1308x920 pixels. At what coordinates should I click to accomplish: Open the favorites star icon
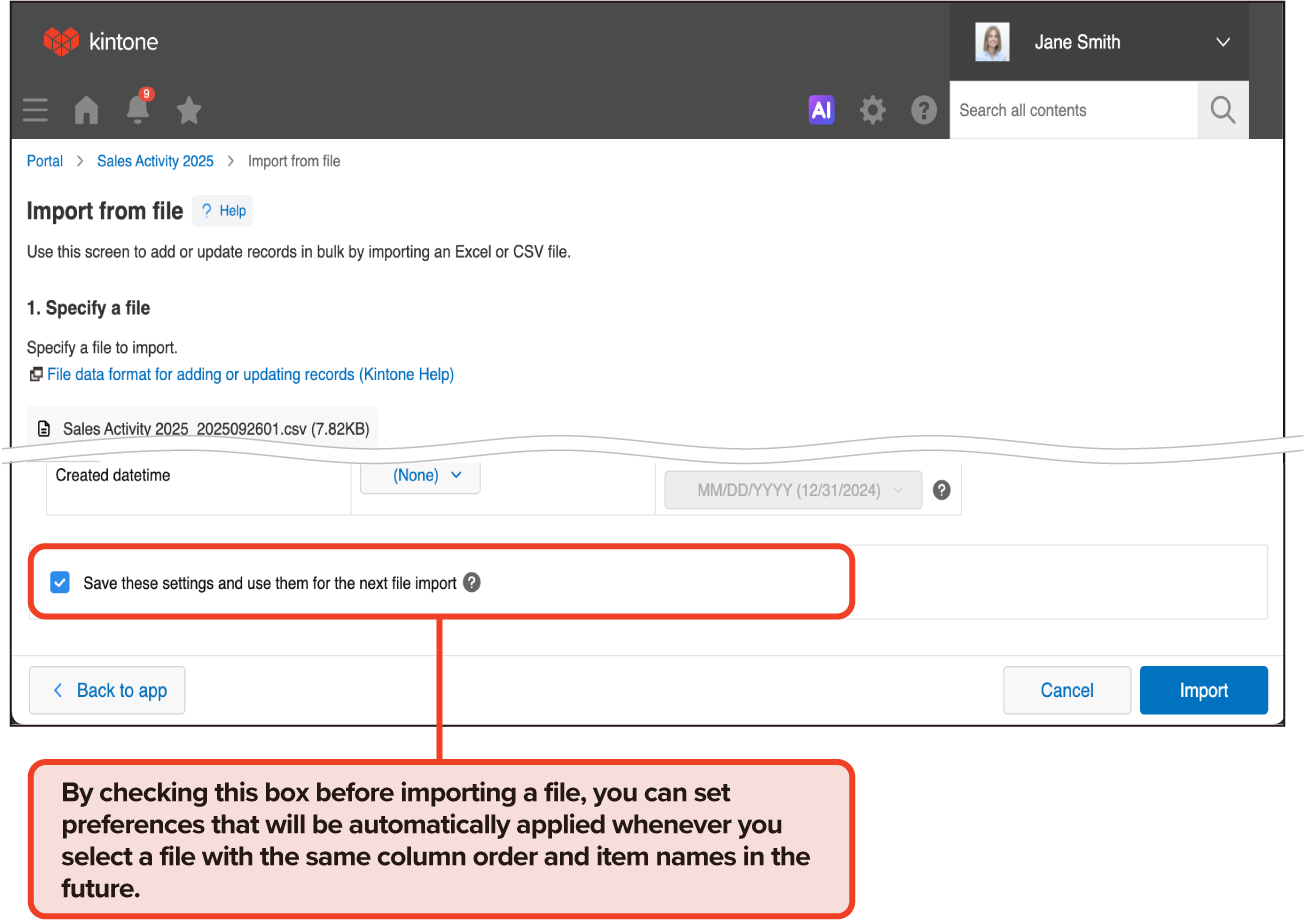coord(189,110)
